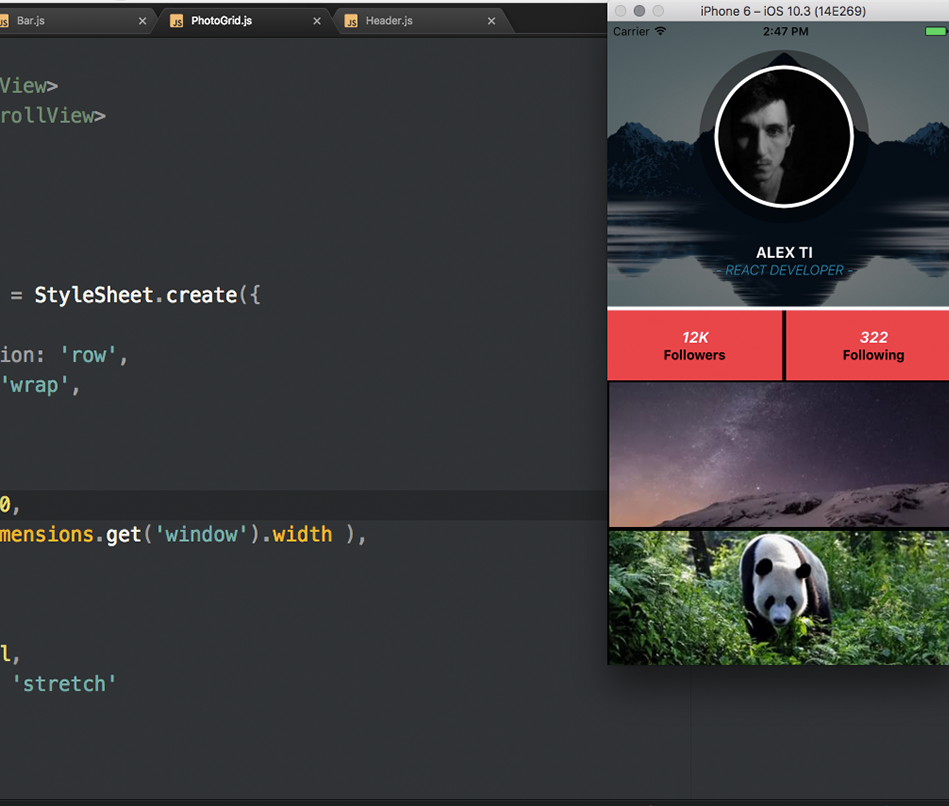Click the green battery icon in simulator

click(x=935, y=32)
